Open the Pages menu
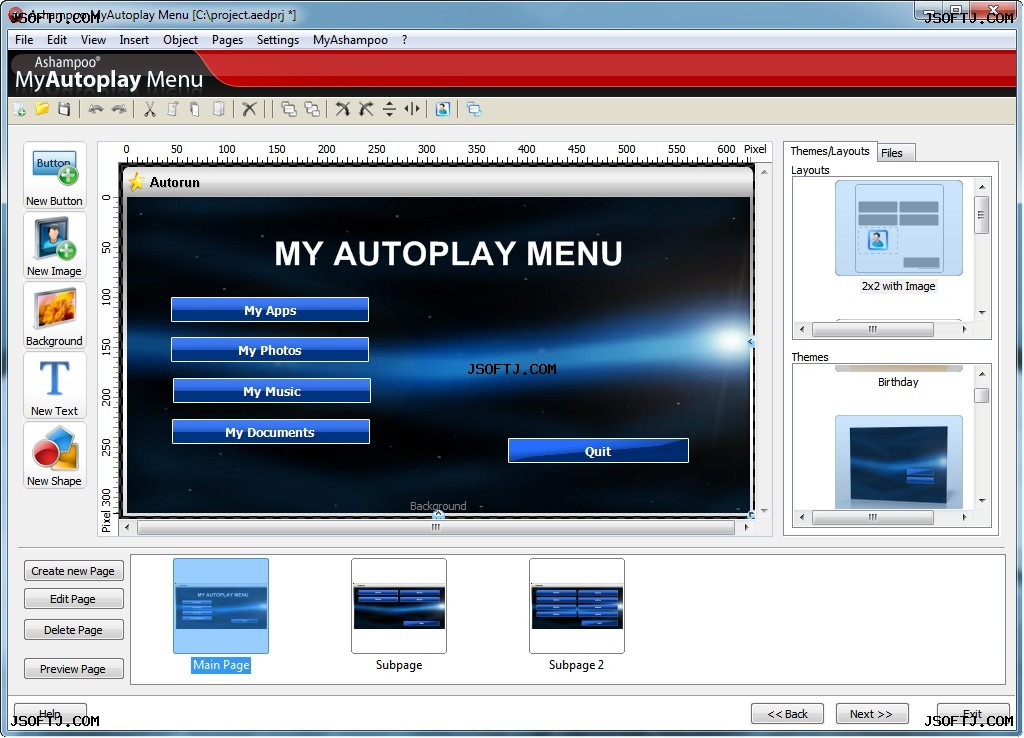 [227, 40]
